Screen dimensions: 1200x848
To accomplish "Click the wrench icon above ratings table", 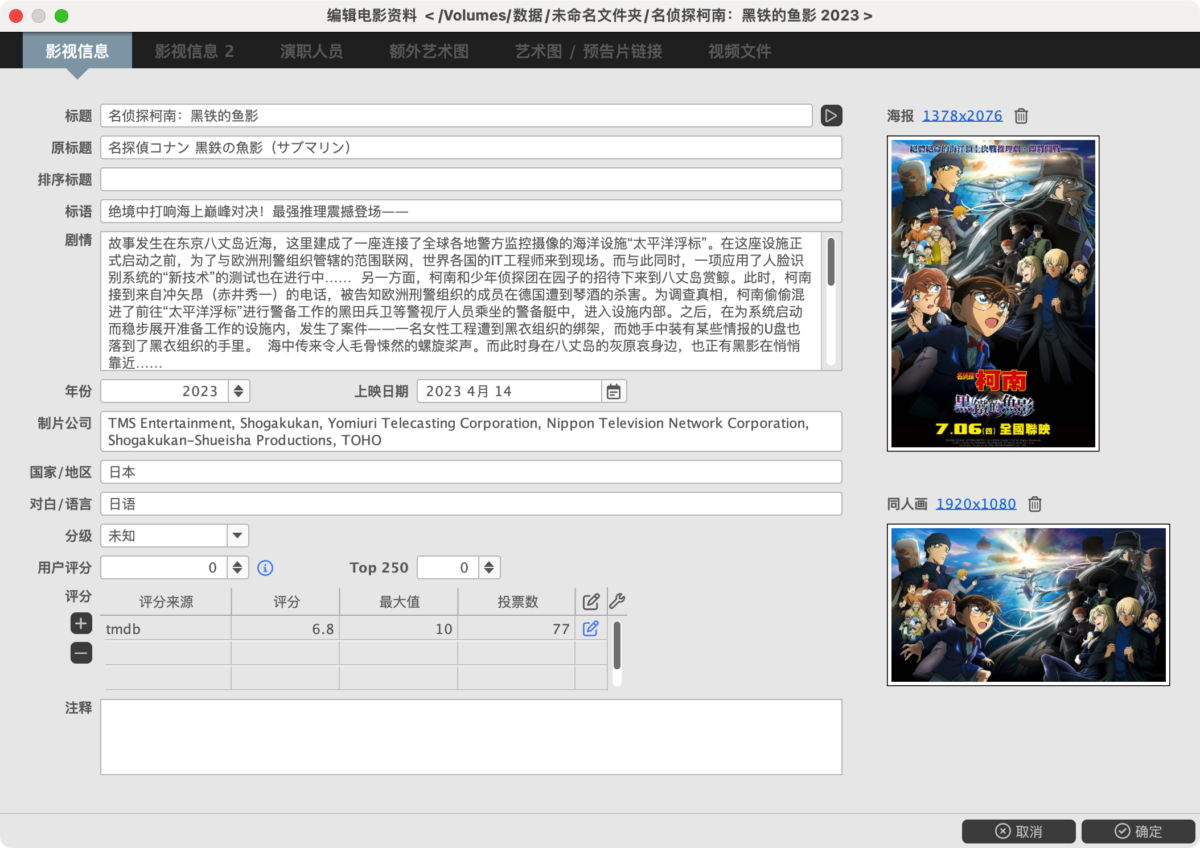I will coord(617,601).
